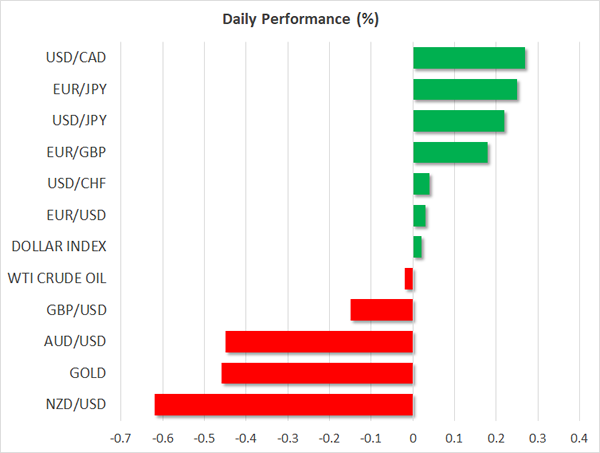600x453 pixels.
Task: Click the NZD/USD category label
Action: 75,405
